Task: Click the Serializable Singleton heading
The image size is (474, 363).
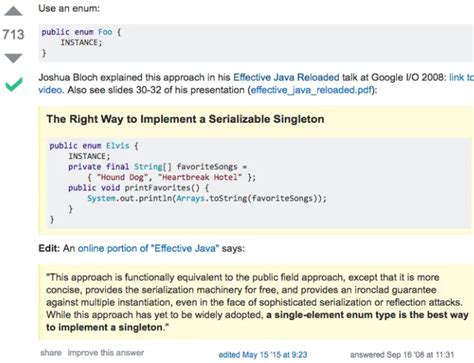Action: click(185, 119)
